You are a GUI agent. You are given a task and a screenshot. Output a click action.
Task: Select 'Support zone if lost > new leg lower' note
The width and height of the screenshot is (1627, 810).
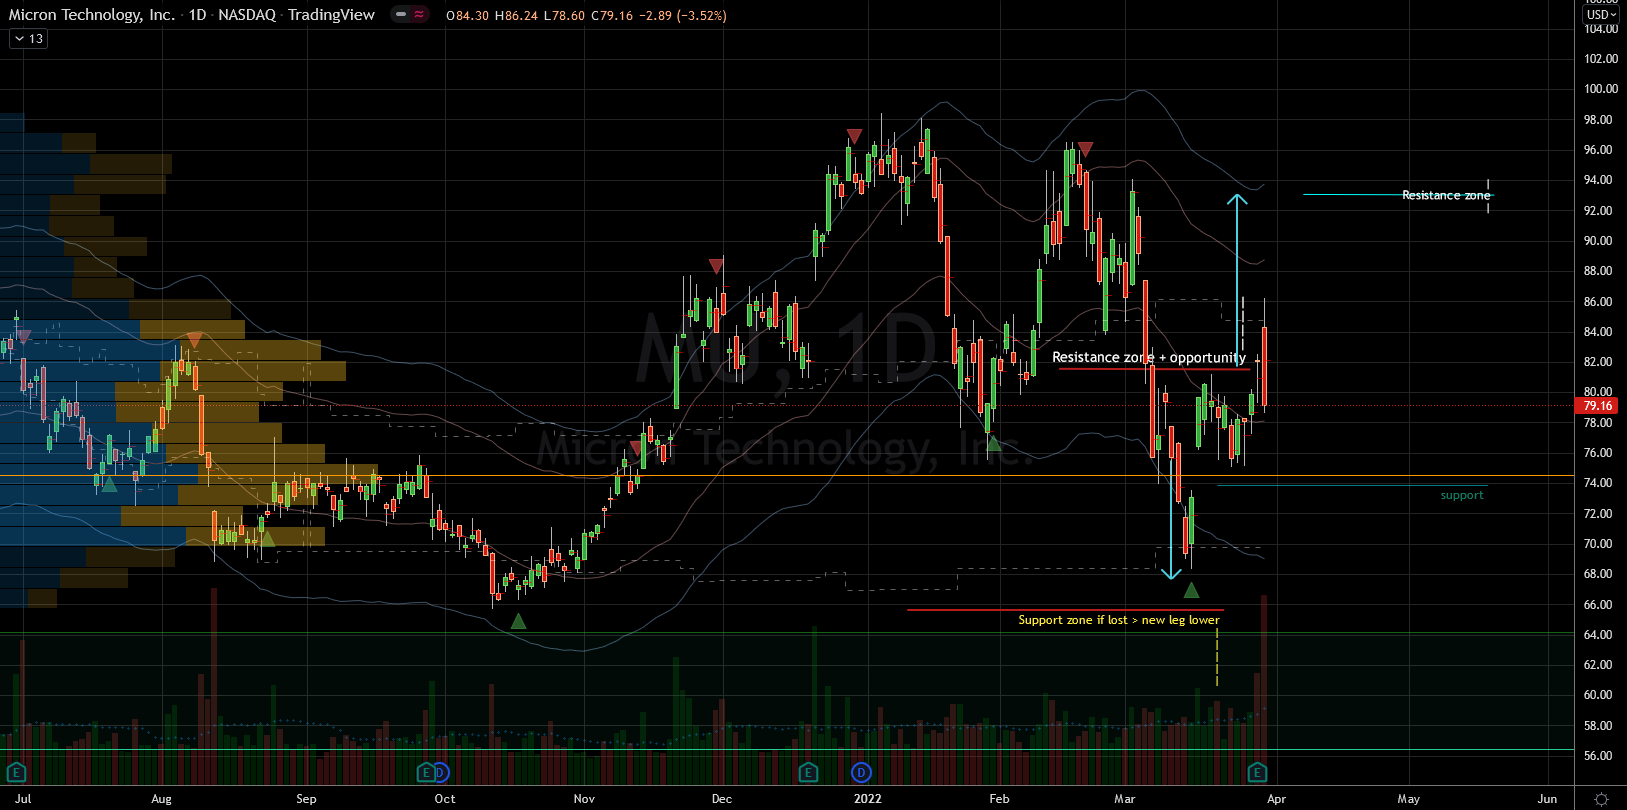(x=1119, y=620)
